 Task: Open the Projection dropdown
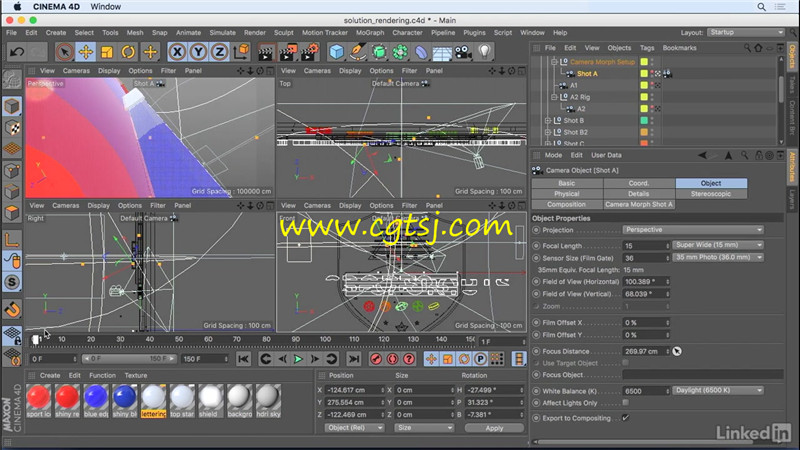click(x=693, y=230)
